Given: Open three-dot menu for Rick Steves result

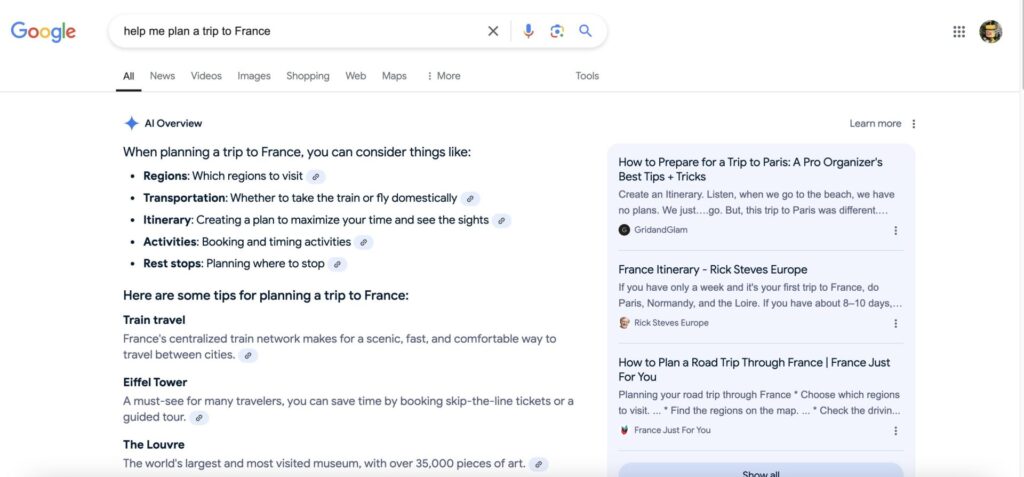Looking at the screenshot, I should pyautogui.click(x=895, y=323).
